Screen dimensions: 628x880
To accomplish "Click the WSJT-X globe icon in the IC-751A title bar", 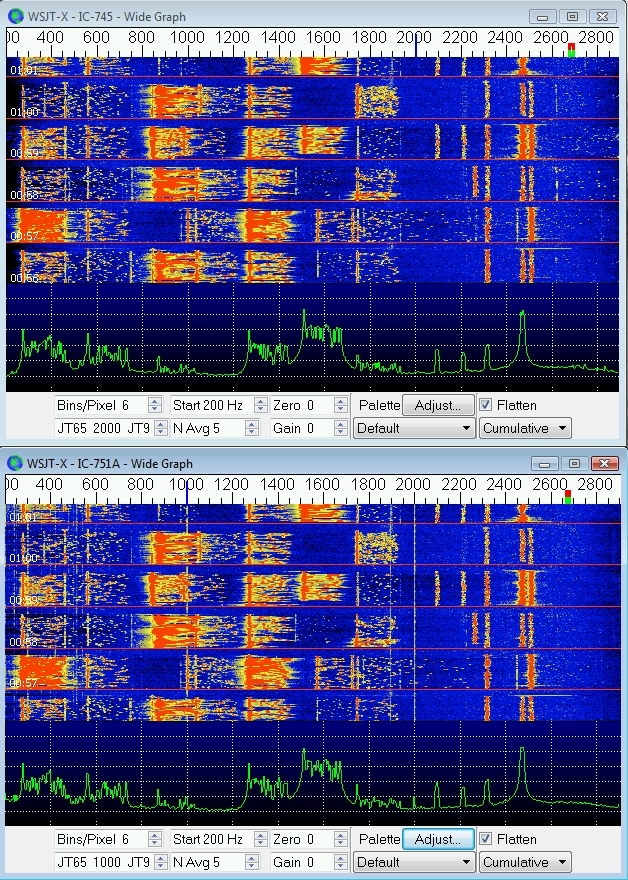I will point(15,463).
